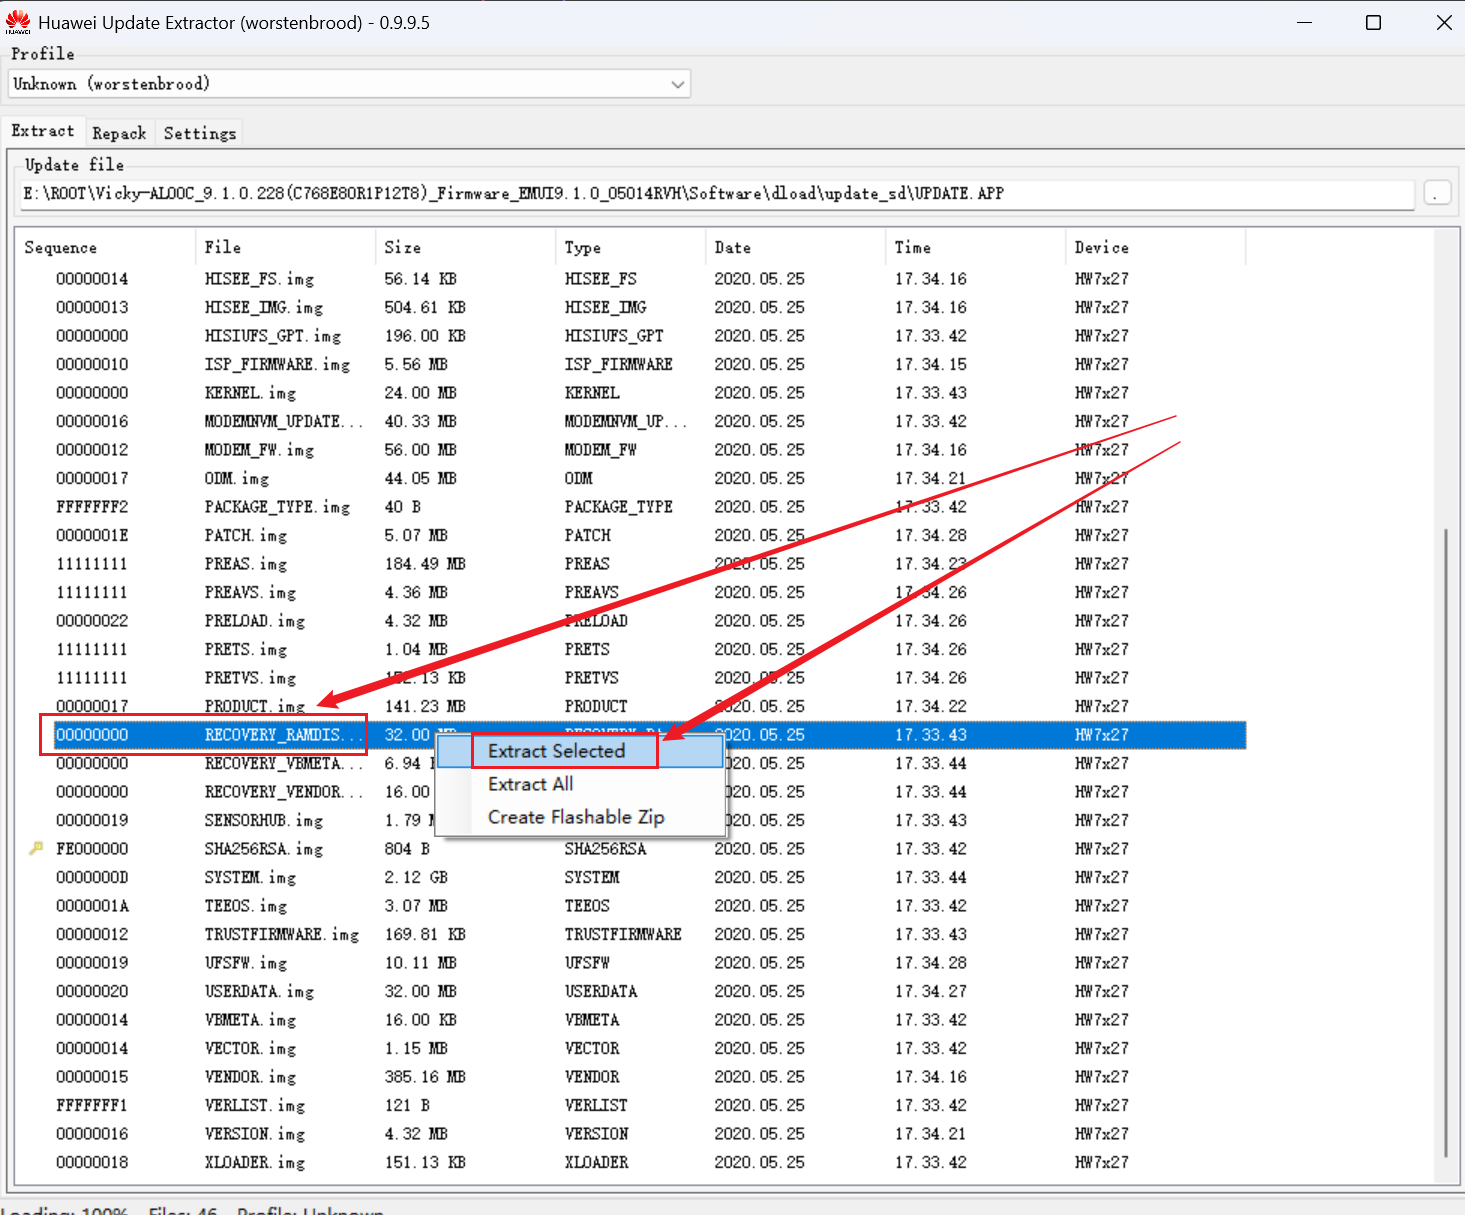Choose Extract All from context menu

[x=530, y=784]
